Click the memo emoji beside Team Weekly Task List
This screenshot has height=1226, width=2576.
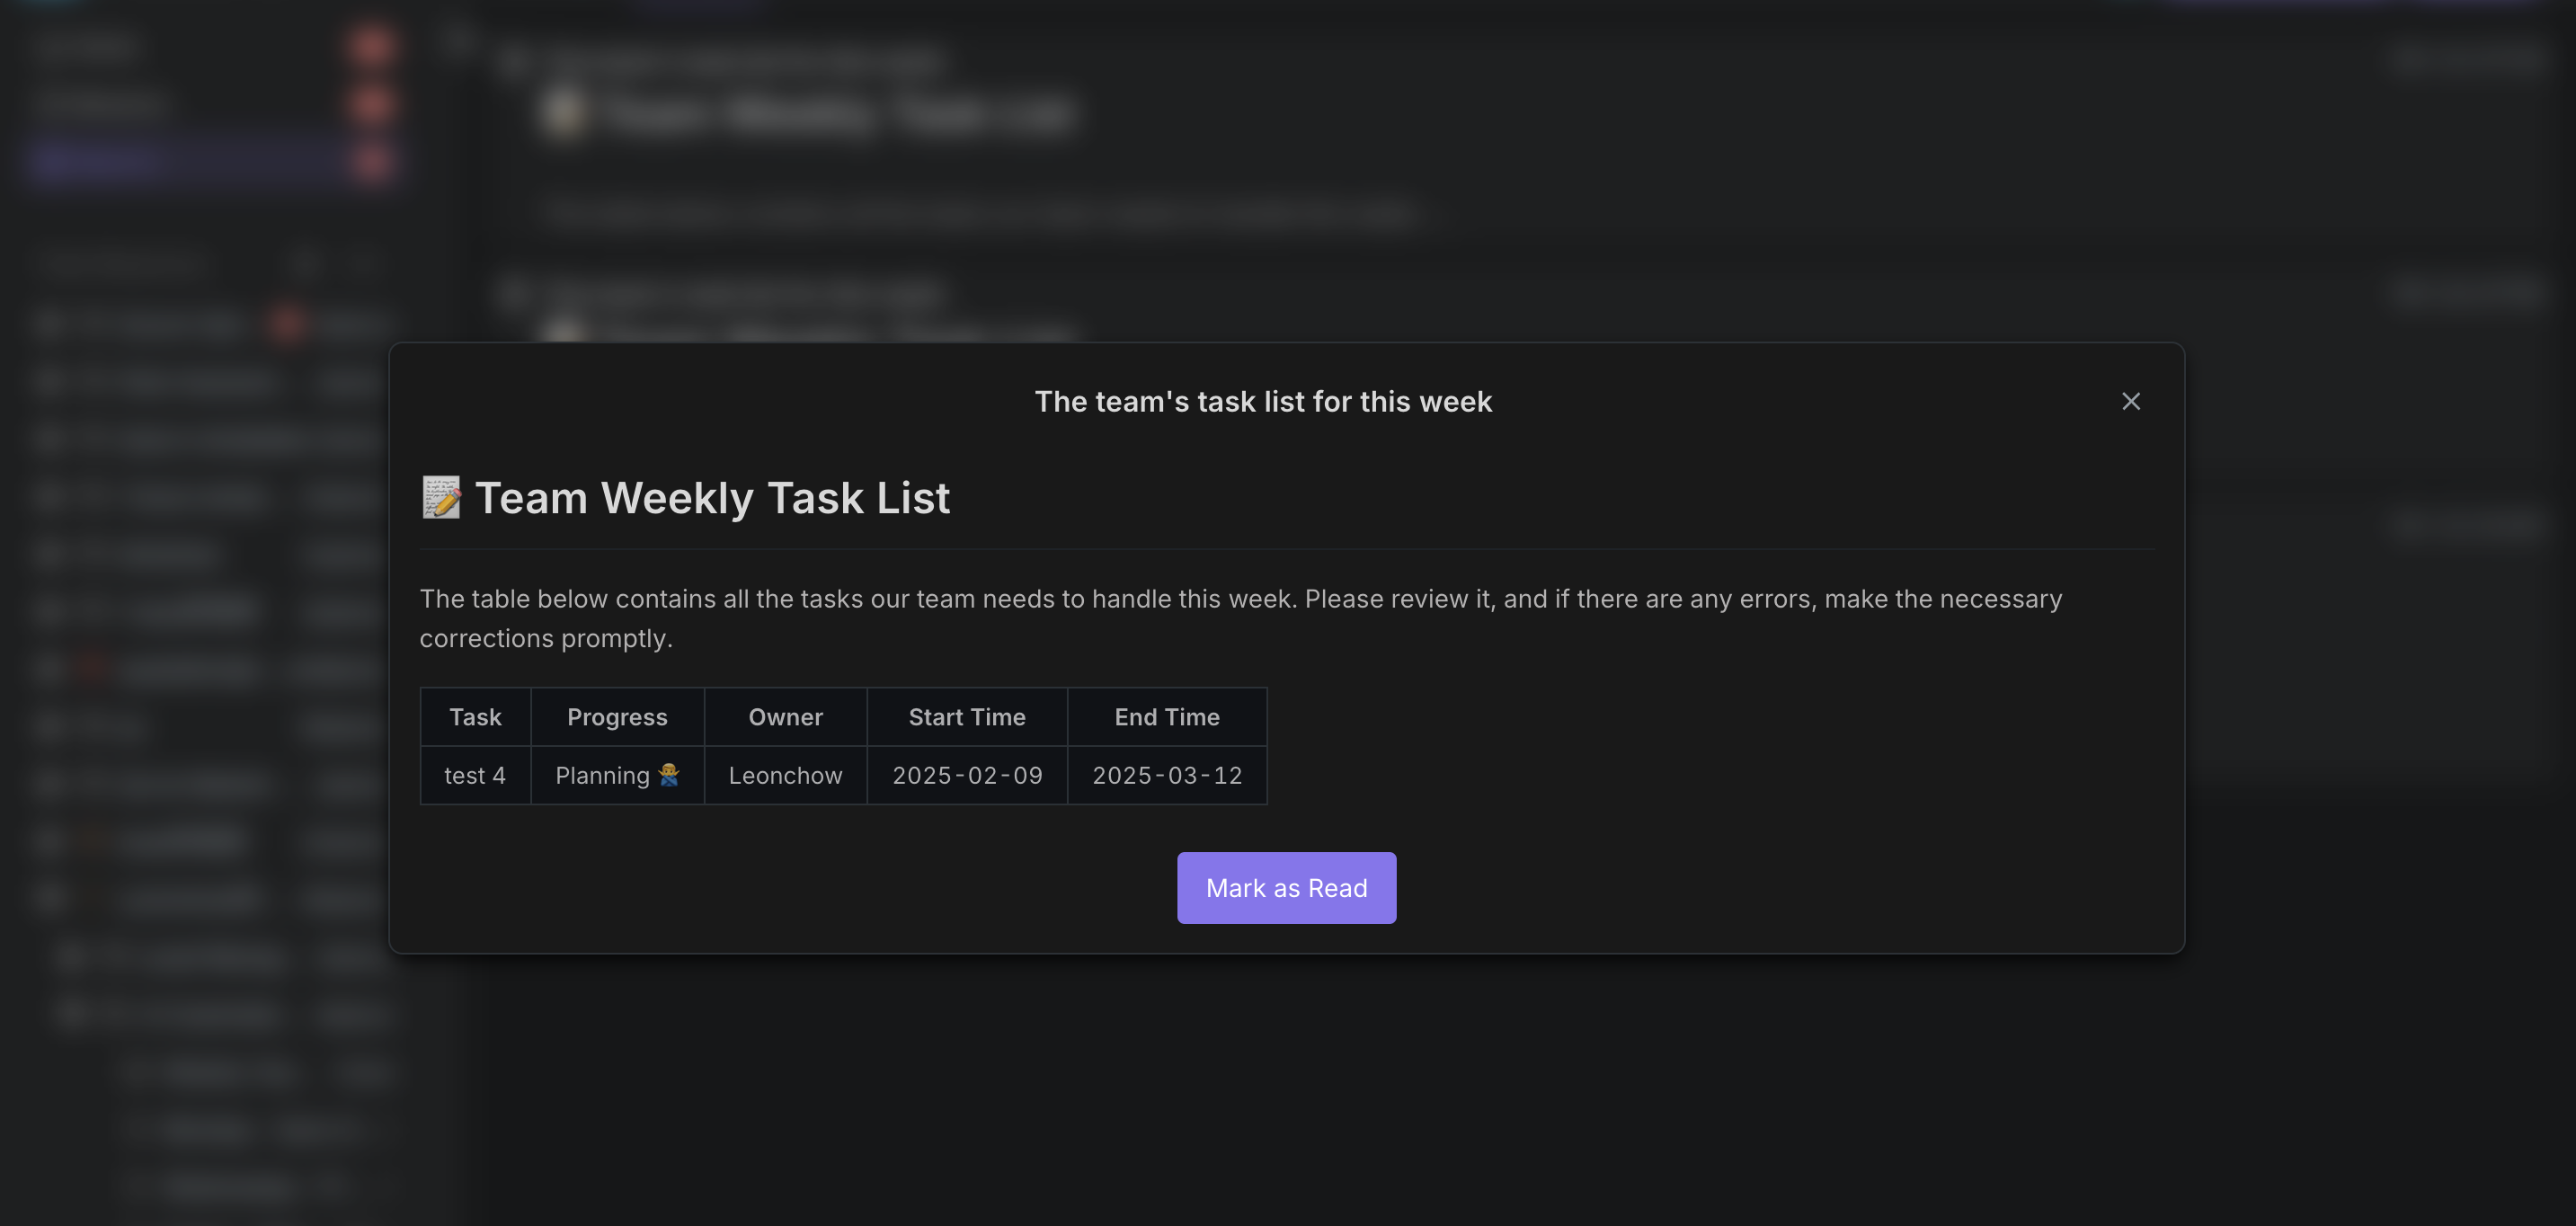pos(441,498)
